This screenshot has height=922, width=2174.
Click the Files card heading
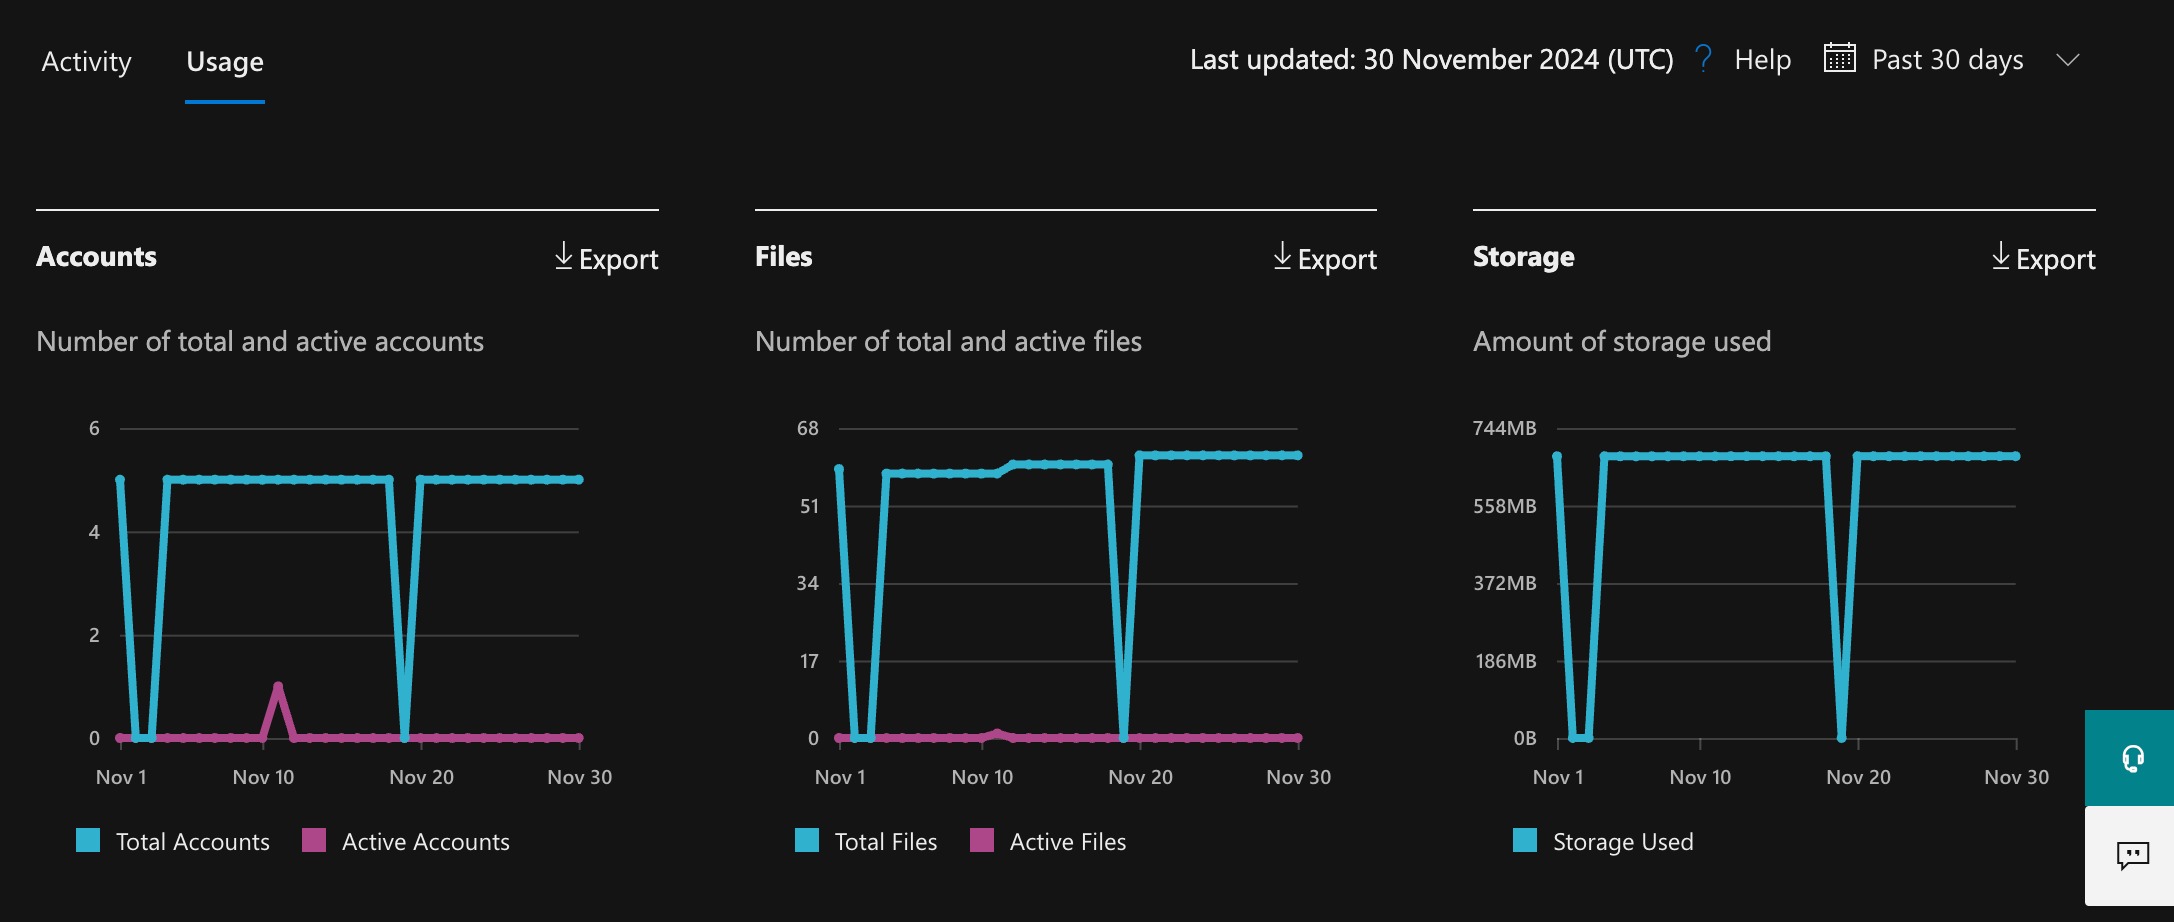coord(784,257)
